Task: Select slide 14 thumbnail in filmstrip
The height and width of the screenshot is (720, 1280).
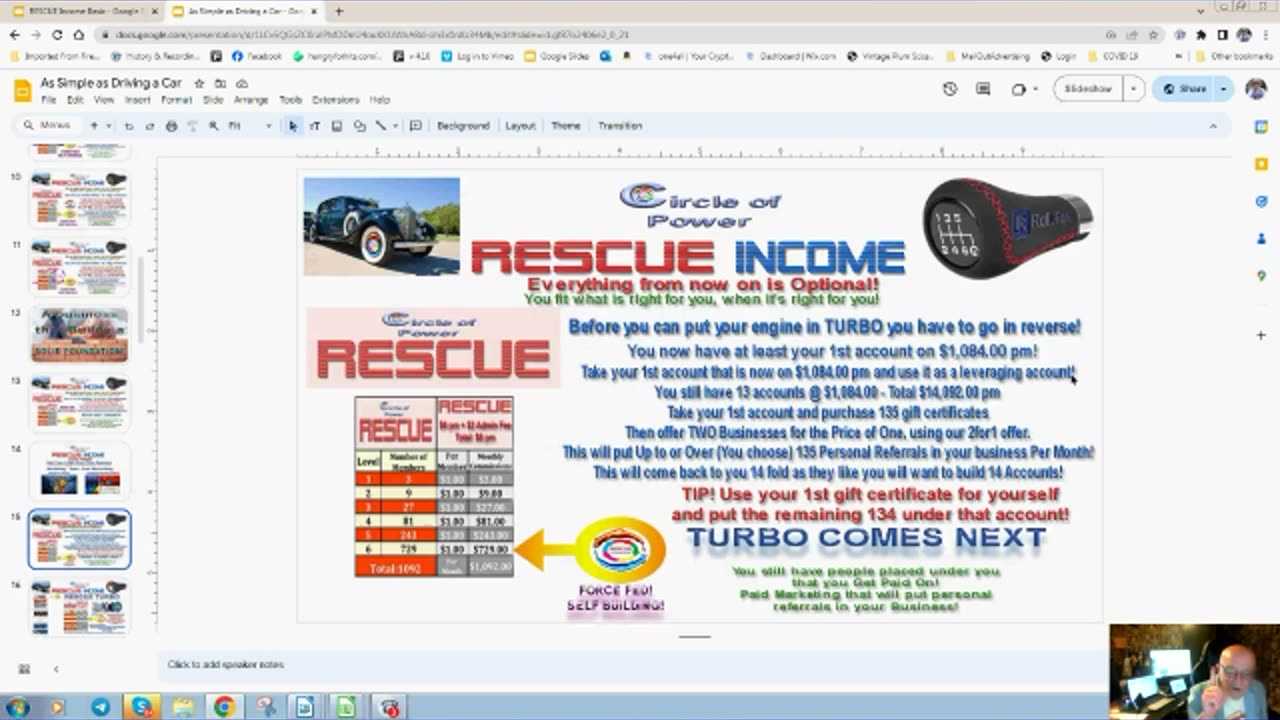Action: tap(79, 470)
